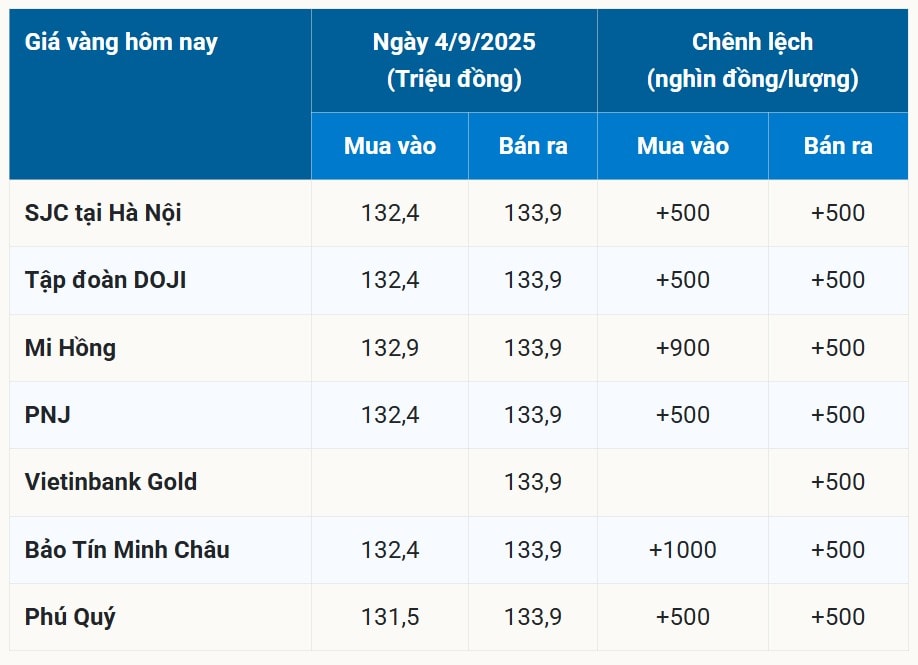Click the +900 difference for Mi Hồng

pos(683,348)
